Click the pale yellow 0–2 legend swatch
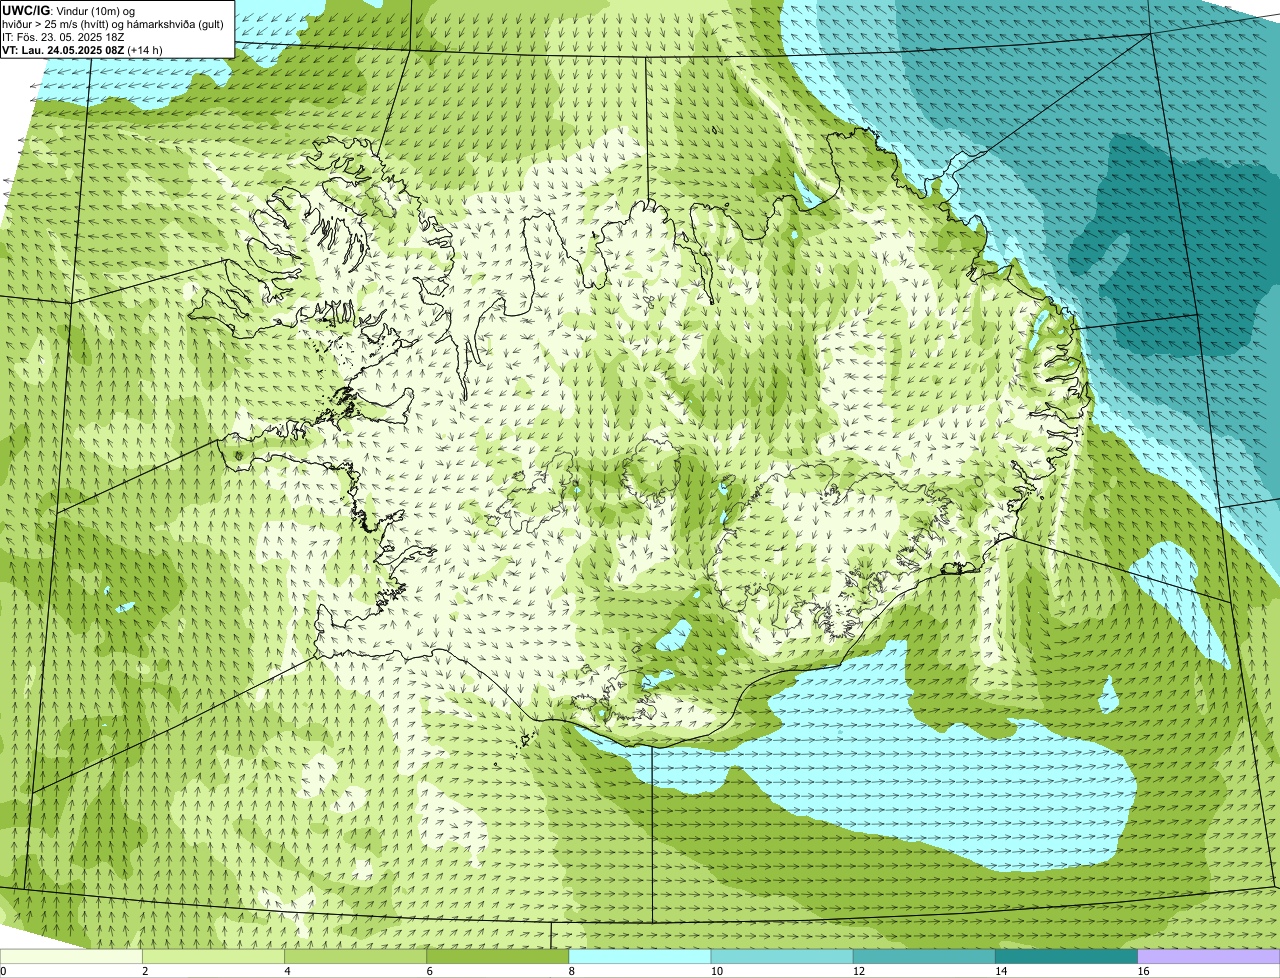This screenshot has width=1280, height=978. coord(71,957)
